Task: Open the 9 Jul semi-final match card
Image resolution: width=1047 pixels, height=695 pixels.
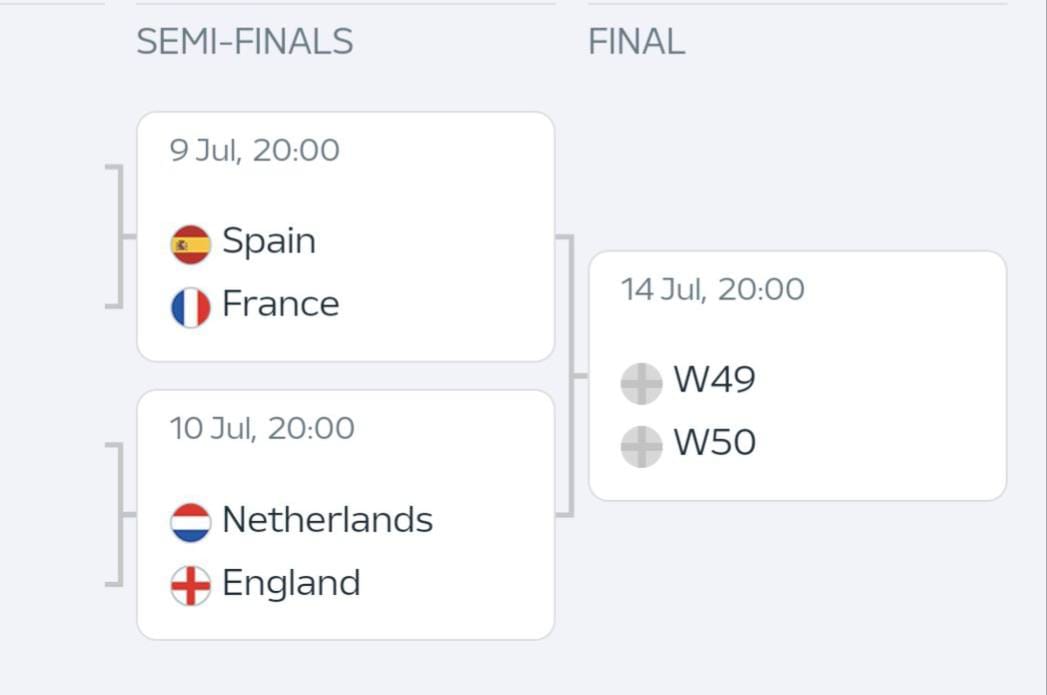Action: pyautogui.click(x=346, y=237)
